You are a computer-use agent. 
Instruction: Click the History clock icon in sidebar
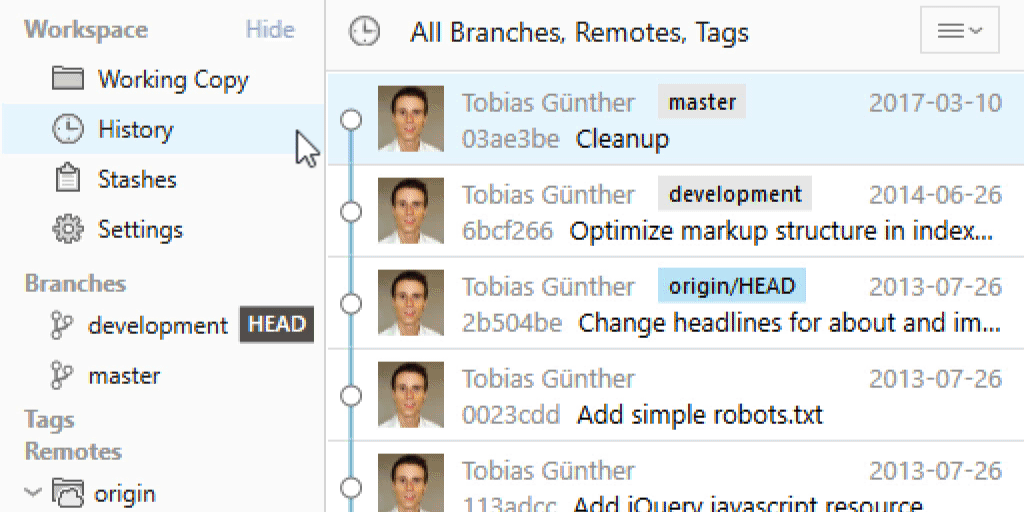tap(67, 129)
